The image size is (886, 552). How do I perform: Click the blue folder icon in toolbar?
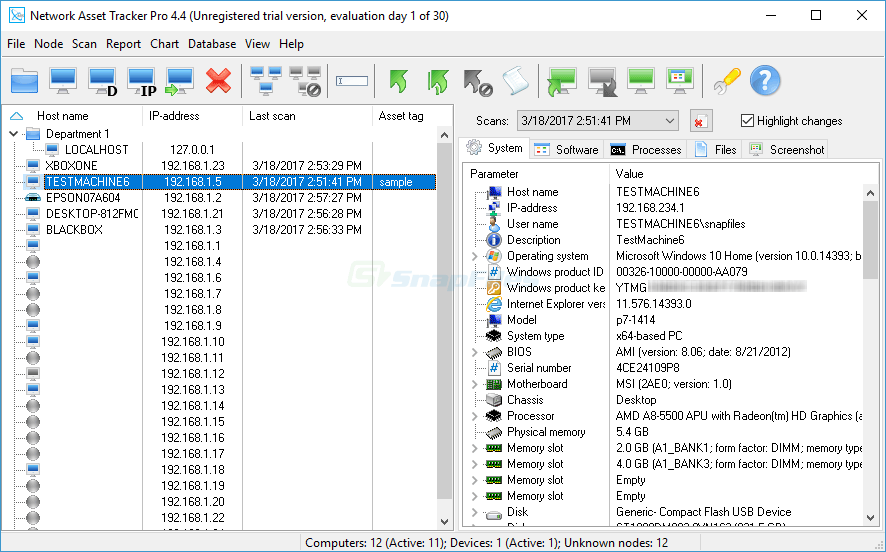[24, 81]
